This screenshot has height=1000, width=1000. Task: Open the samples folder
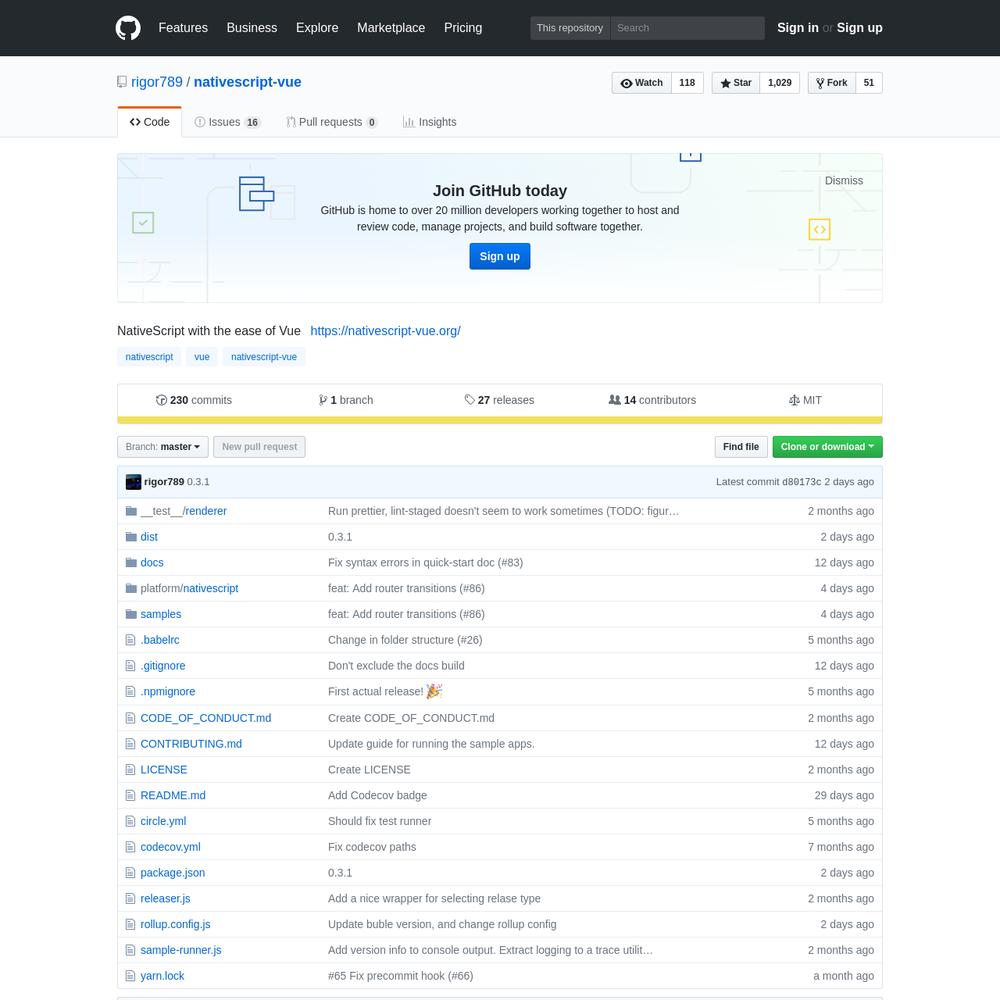tap(161, 614)
